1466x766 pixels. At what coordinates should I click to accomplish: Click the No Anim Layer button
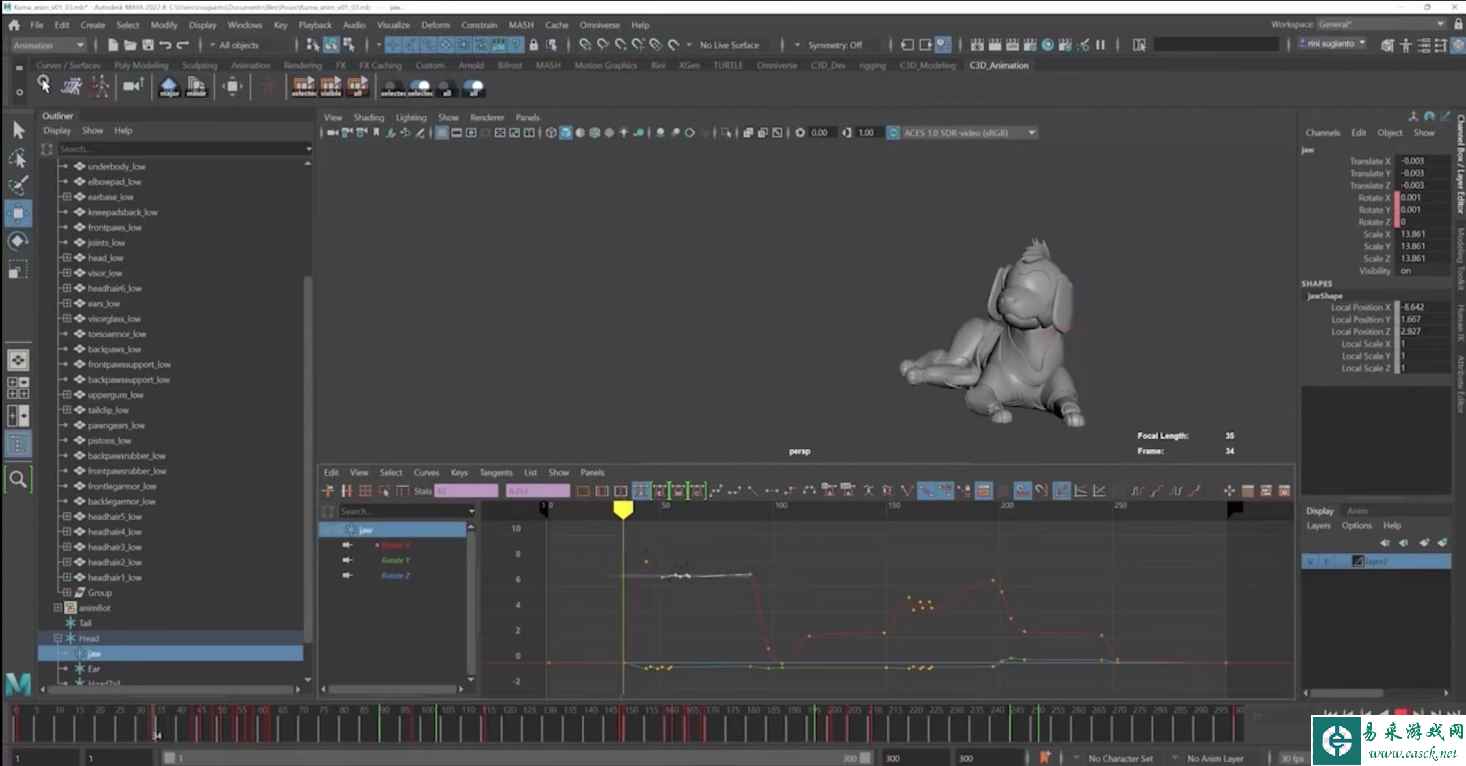(x=1215, y=758)
